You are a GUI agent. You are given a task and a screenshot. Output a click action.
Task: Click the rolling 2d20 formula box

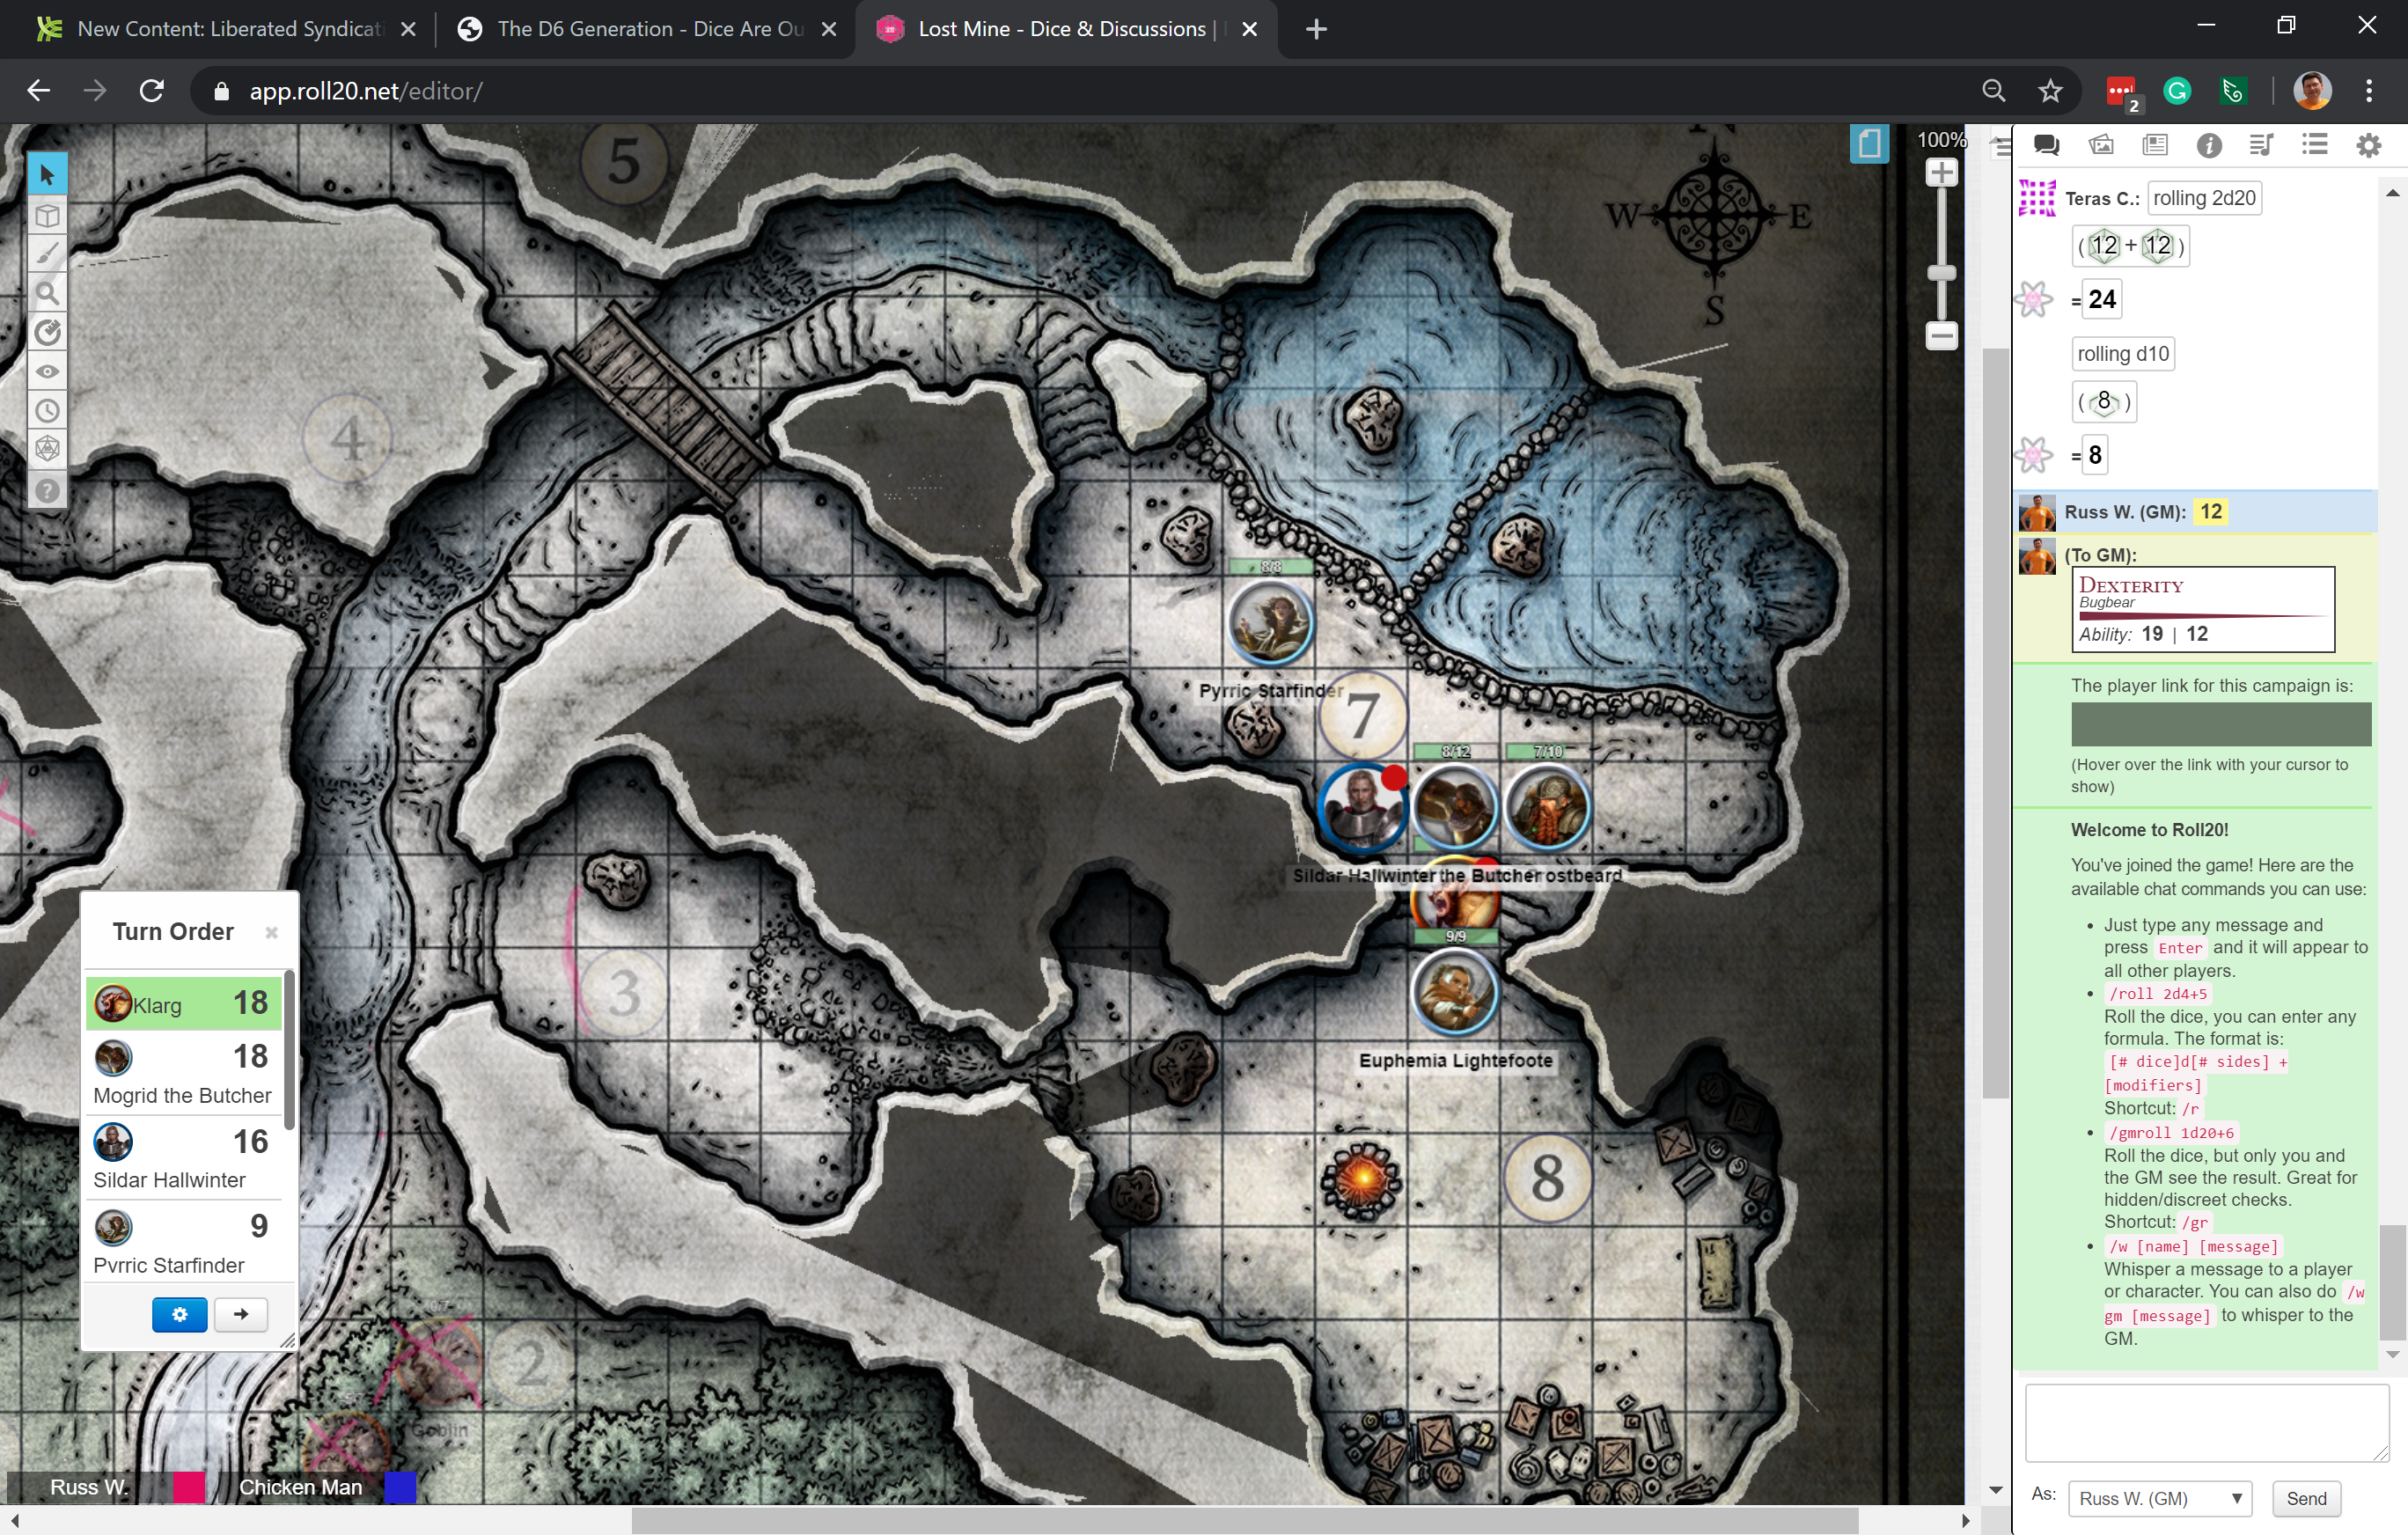[2204, 198]
